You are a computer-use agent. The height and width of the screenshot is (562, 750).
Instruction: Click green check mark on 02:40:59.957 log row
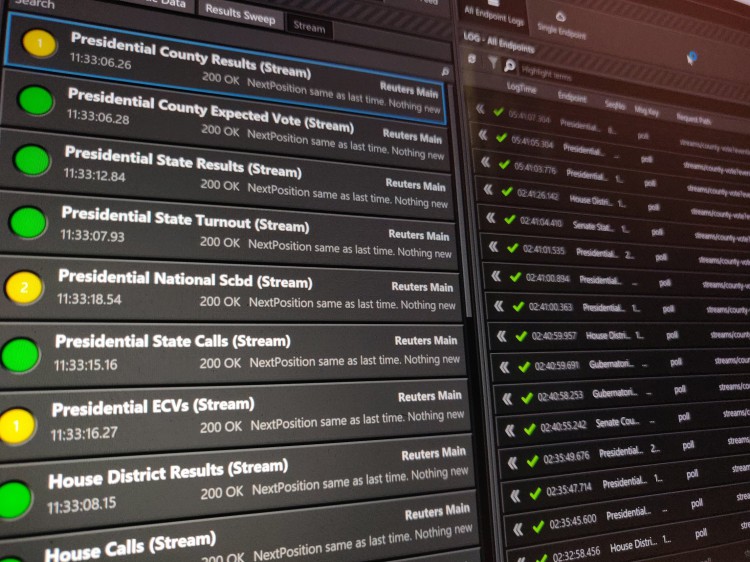[521, 337]
